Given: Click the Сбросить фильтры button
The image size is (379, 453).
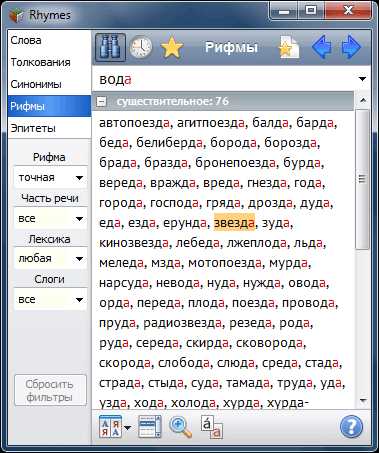Looking at the screenshot, I should [50, 390].
